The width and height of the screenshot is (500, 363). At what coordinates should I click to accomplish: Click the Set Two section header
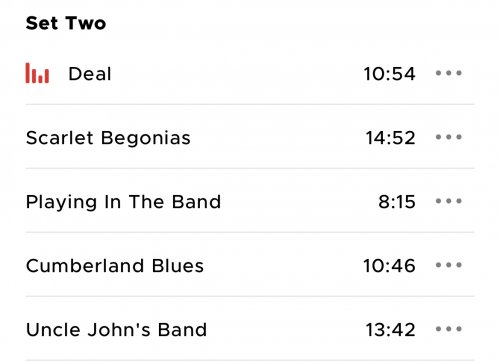click(66, 23)
